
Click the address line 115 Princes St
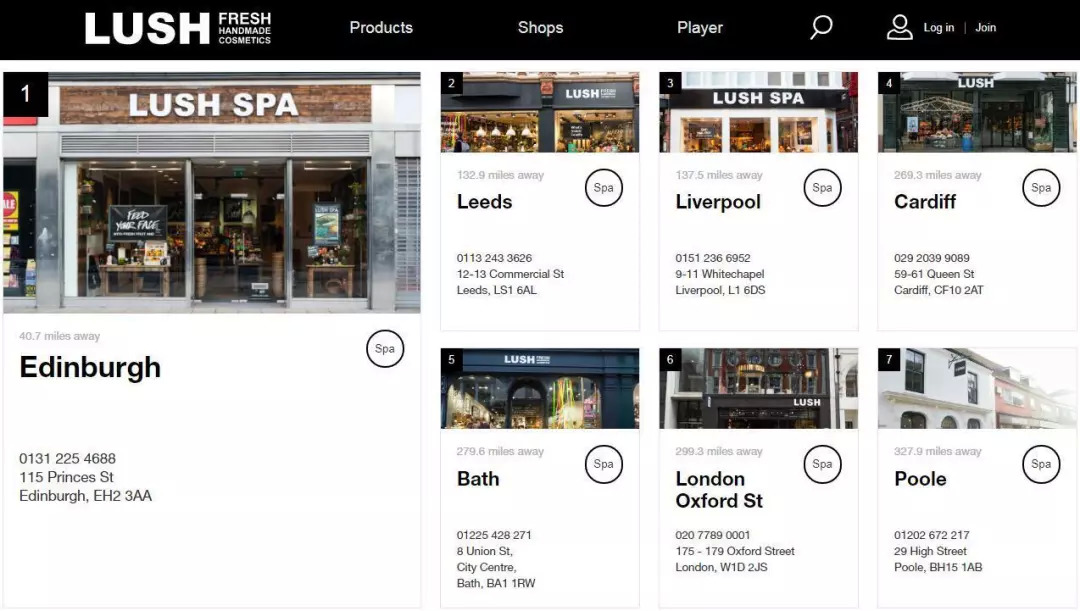pyautogui.click(x=66, y=477)
